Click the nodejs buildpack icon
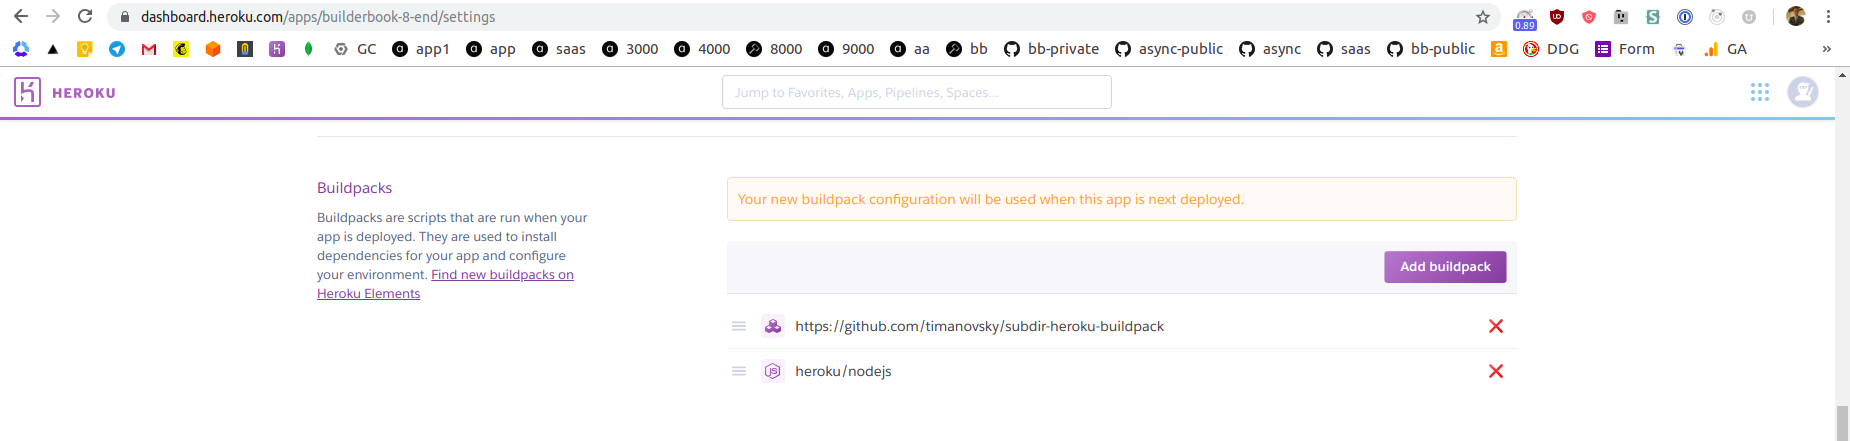The width and height of the screenshot is (1850, 441). point(773,371)
